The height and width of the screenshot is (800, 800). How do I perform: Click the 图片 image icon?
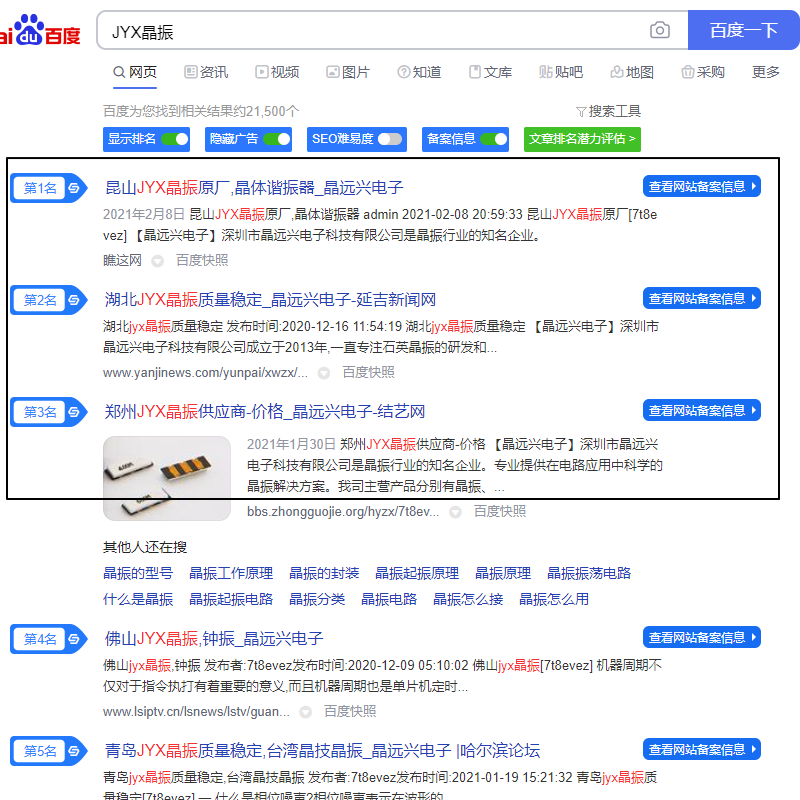click(333, 72)
